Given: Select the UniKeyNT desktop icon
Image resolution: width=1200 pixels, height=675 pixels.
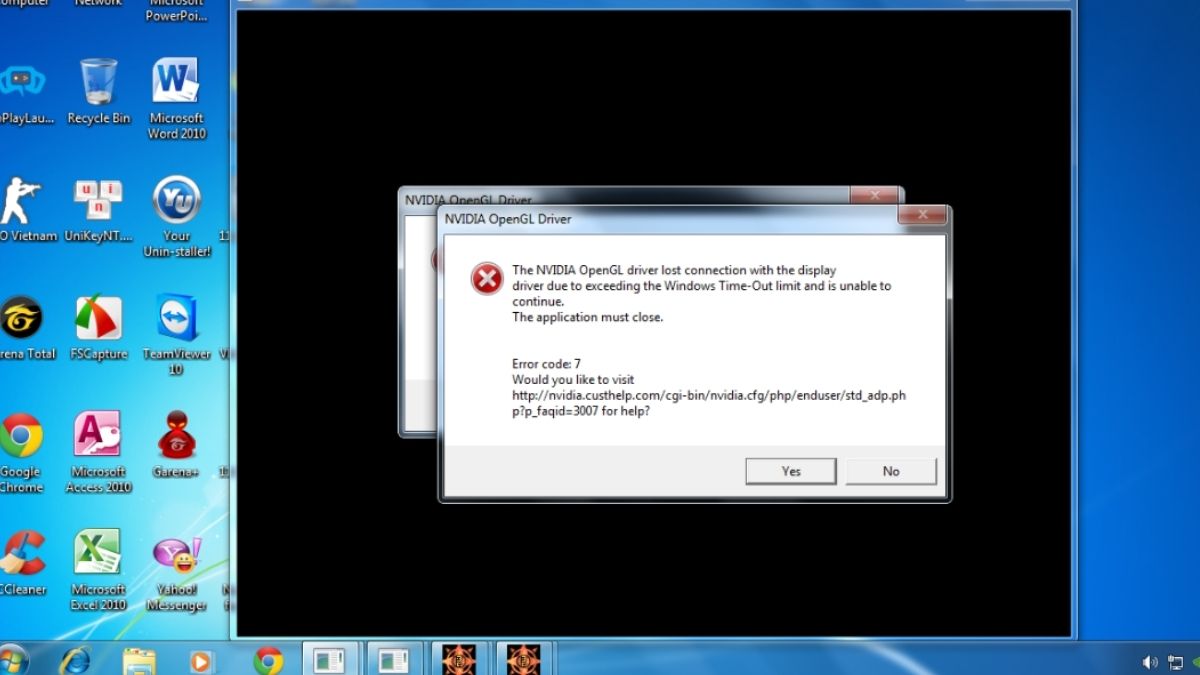Looking at the screenshot, I should (98, 210).
